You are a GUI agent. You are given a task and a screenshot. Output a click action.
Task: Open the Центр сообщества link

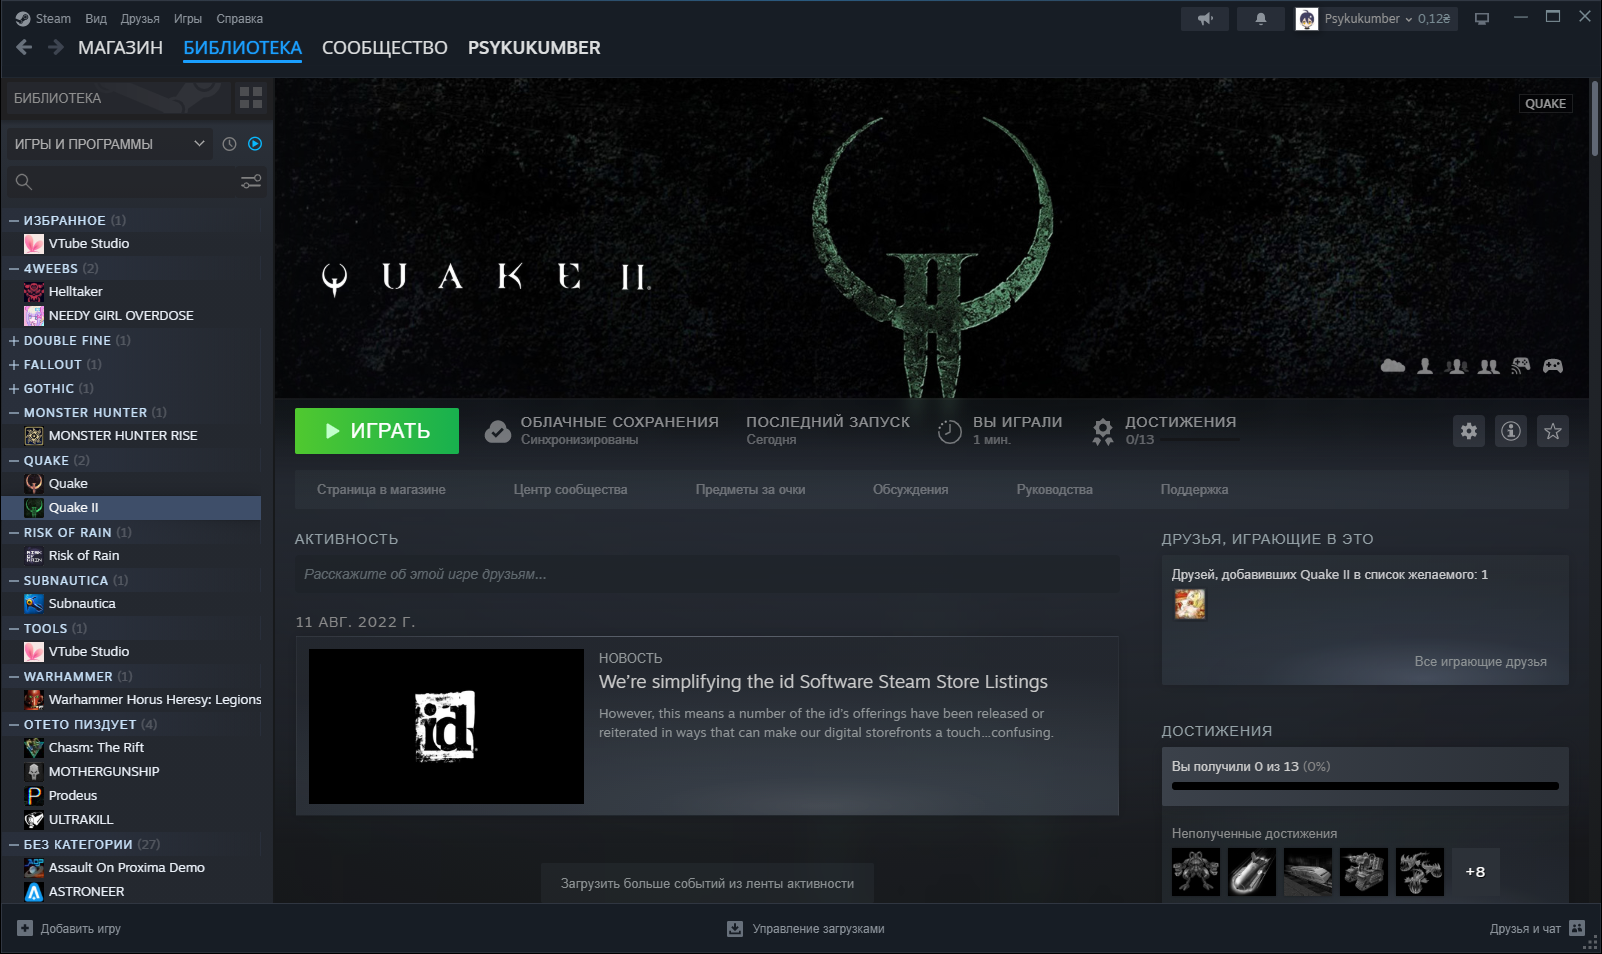(x=570, y=490)
